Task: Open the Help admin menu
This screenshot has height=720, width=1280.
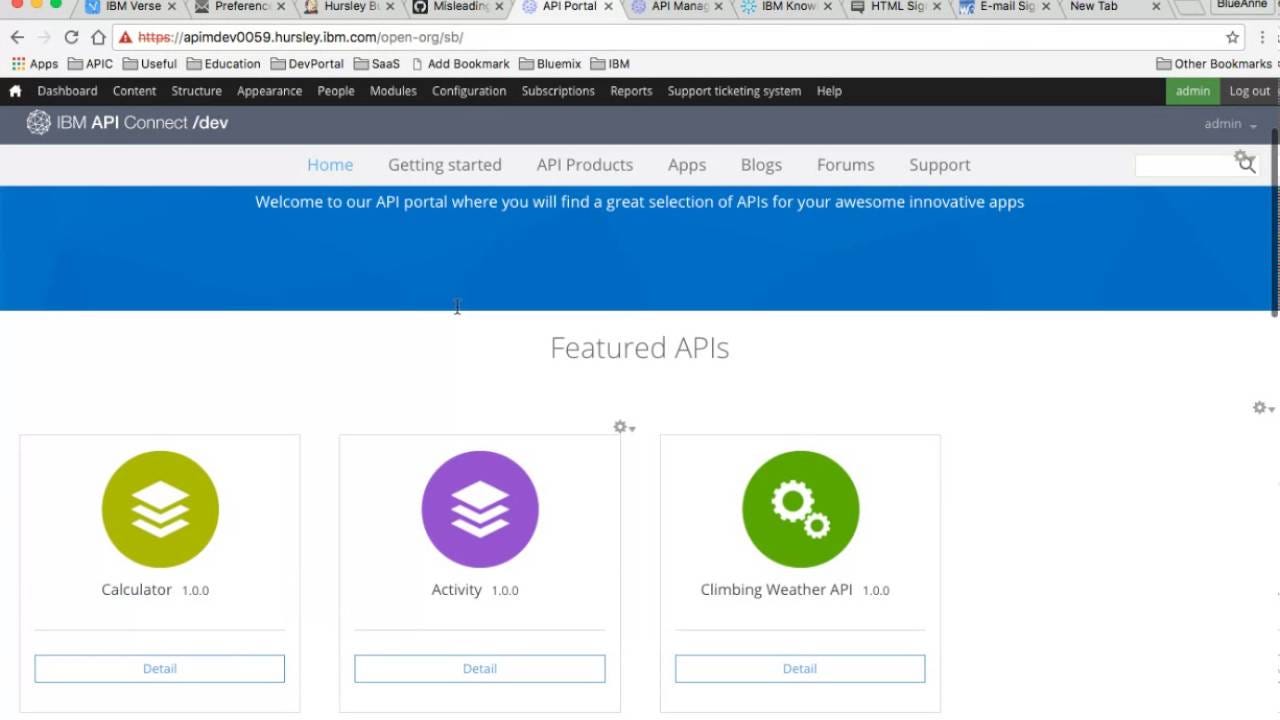Action: (829, 91)
